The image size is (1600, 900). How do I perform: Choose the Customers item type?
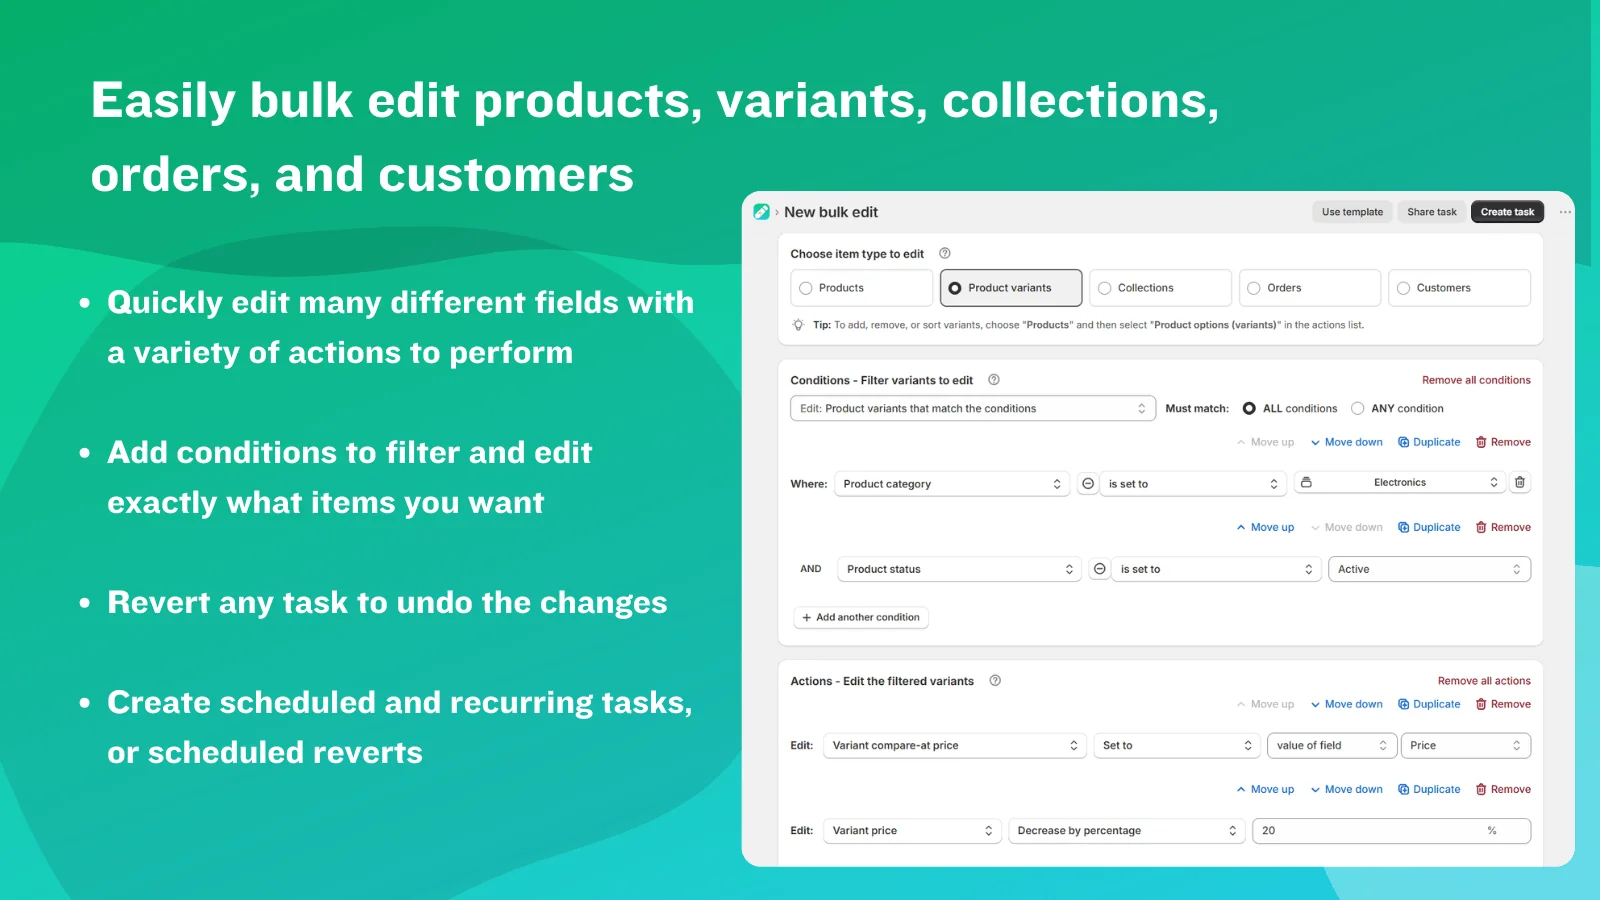[1460, 288]
